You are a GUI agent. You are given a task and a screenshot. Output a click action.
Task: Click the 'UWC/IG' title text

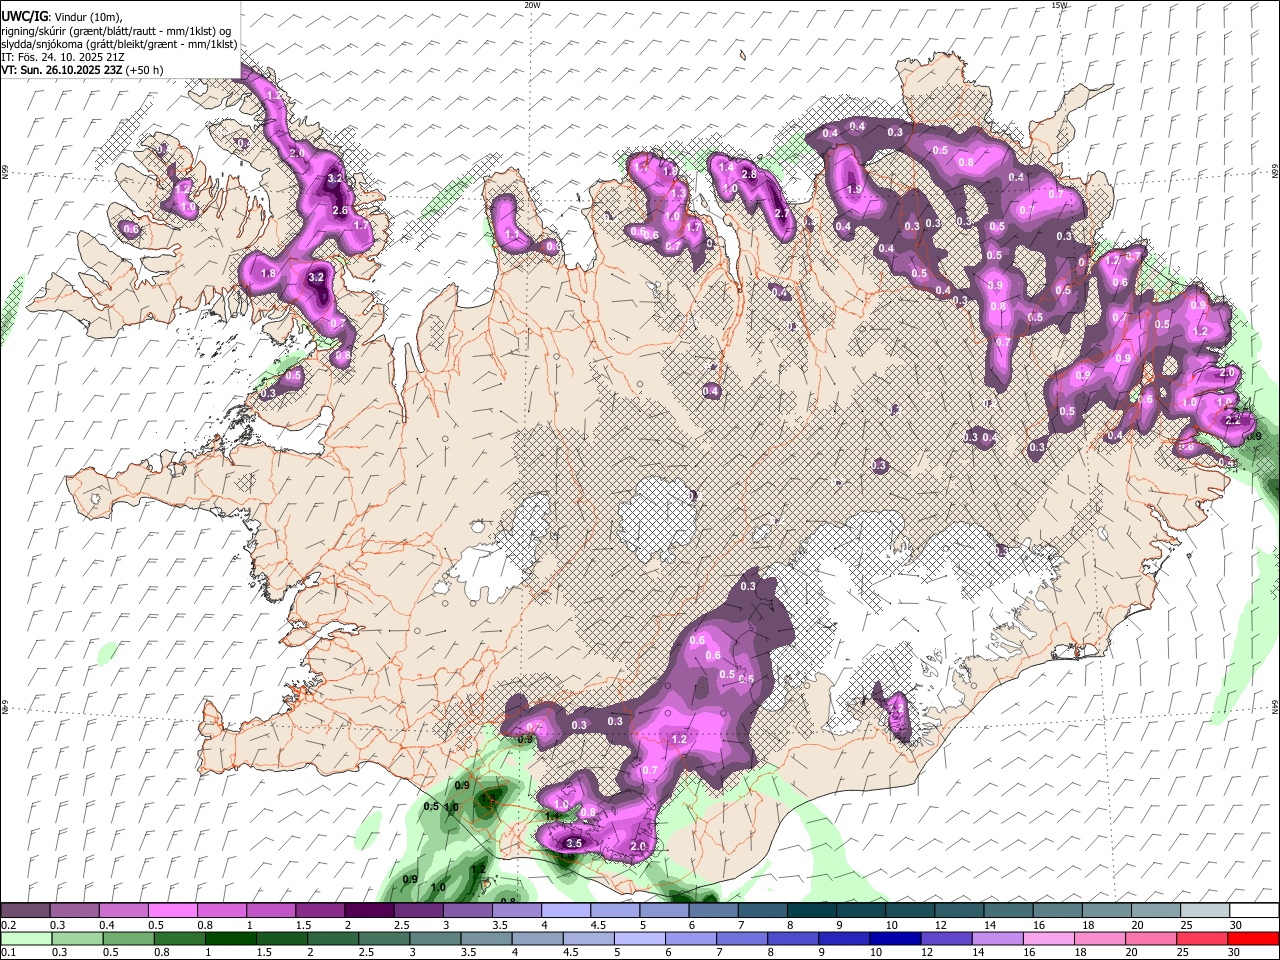[23, 17]
